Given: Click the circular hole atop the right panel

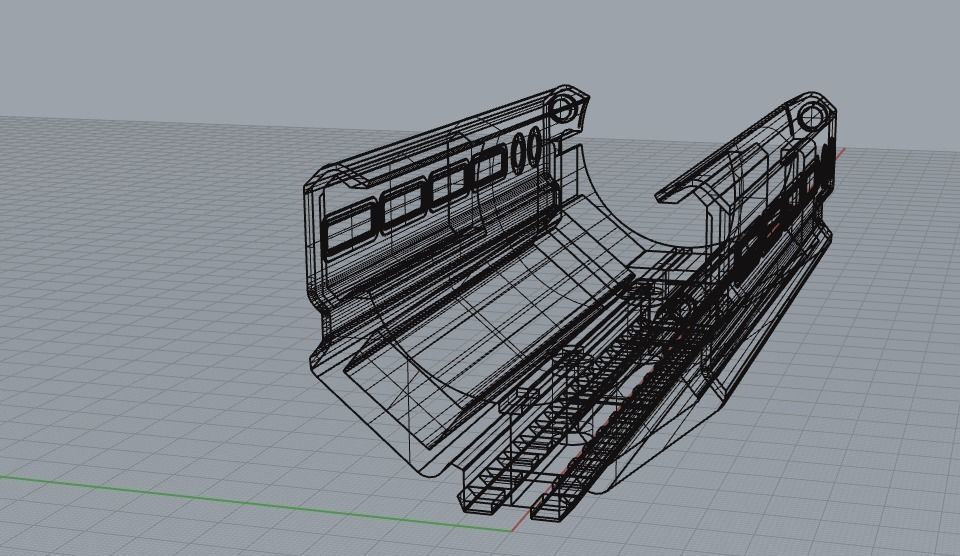Looking at the screenshot, I should click(811, 115).
